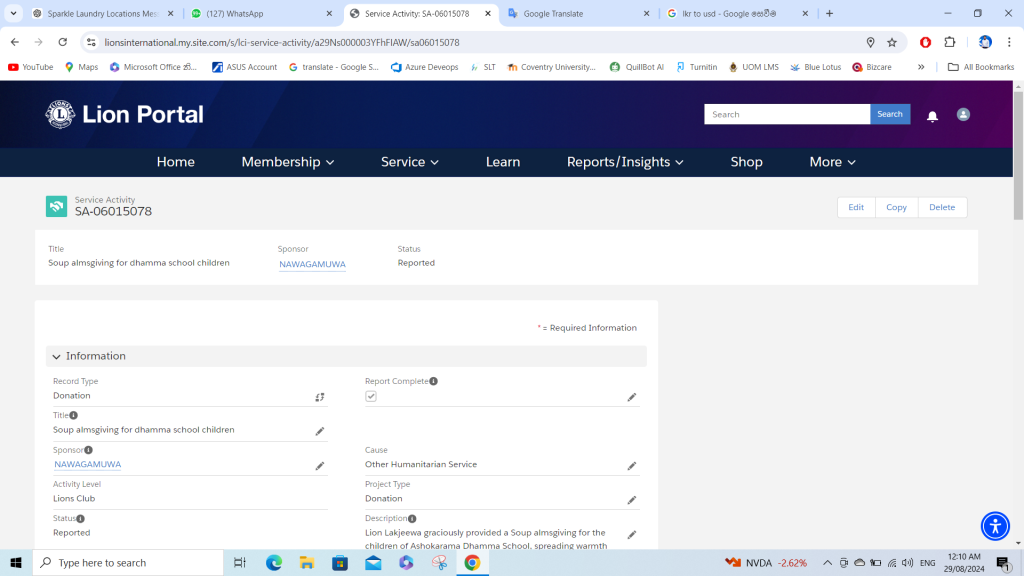The height and width of the screenshot is (576, 1024).
Task: Click the Search button
Action: pos(889,114)
